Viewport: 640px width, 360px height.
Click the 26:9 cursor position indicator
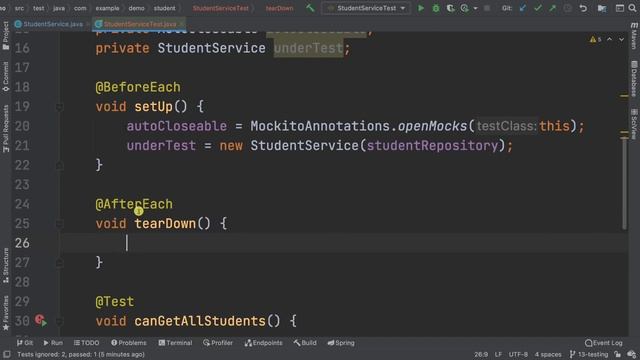pos(481,354)
